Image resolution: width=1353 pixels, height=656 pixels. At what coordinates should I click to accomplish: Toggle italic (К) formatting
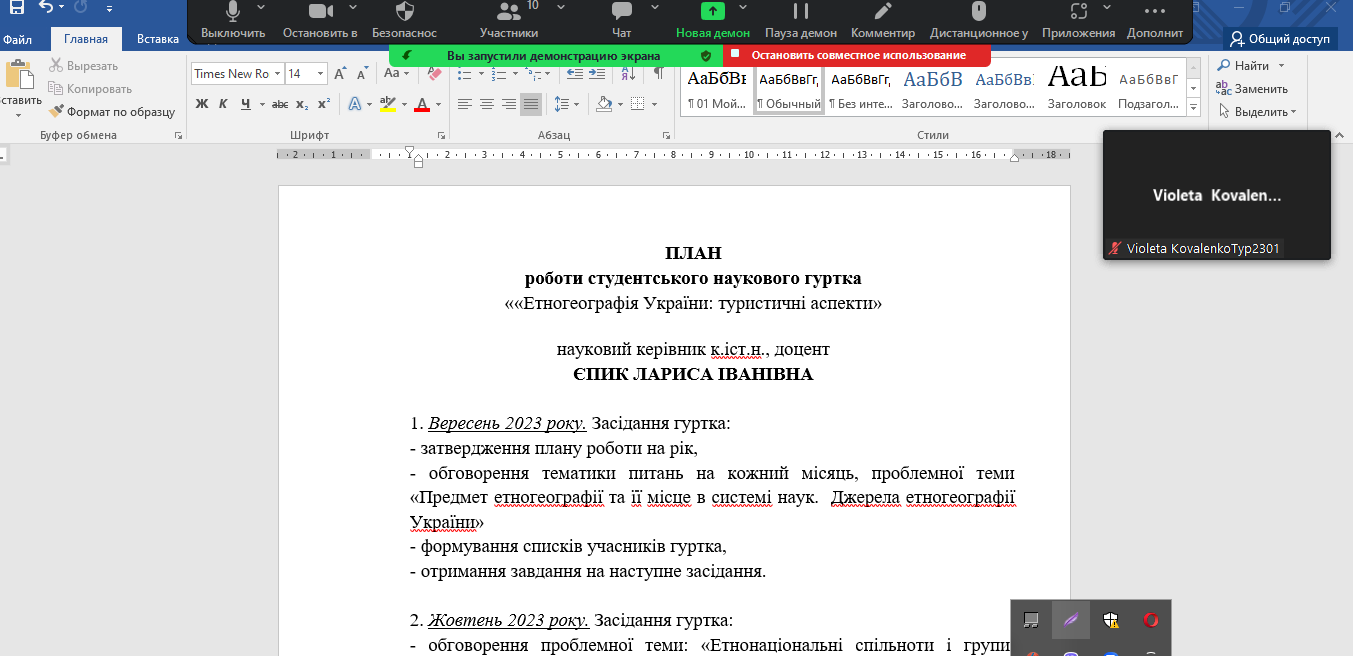pyautogui.click(x=222, y=104)
